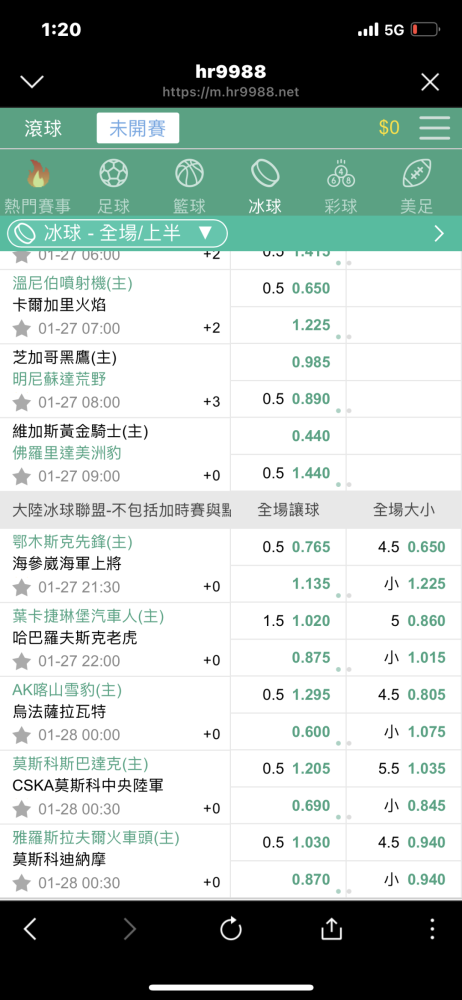This screenshot has width=462, height=1000.
Task: Select the 籃球 basketball icon
Action: [x=190, y=173]
